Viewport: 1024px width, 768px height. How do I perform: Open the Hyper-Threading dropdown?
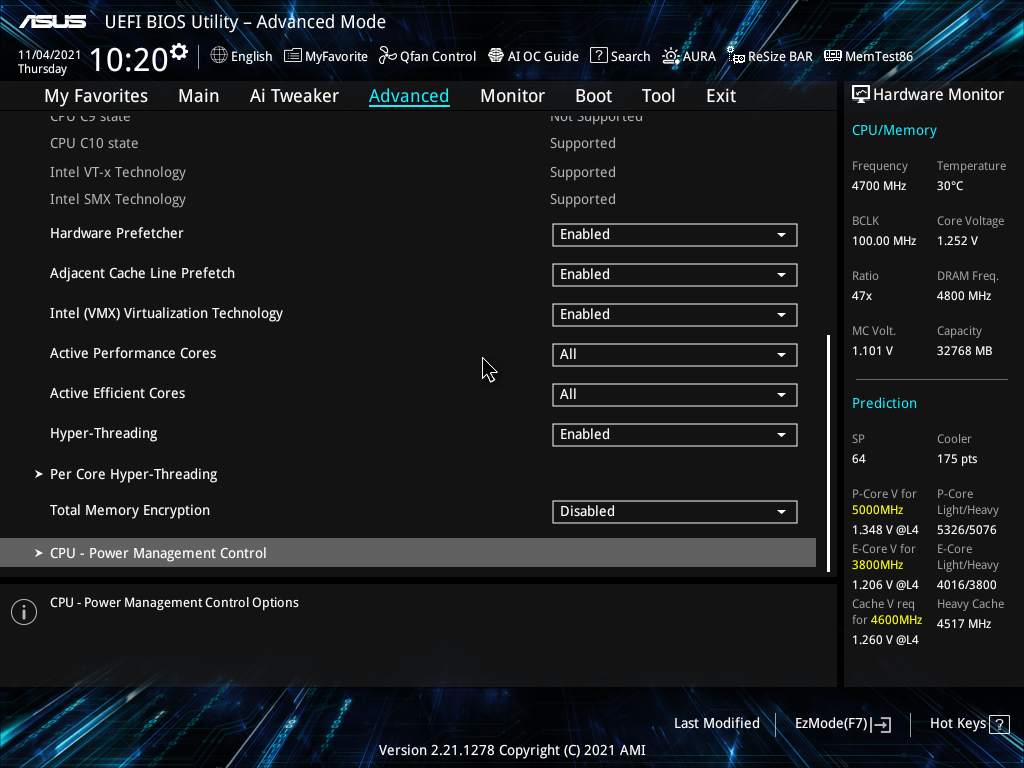pos(675,434)
